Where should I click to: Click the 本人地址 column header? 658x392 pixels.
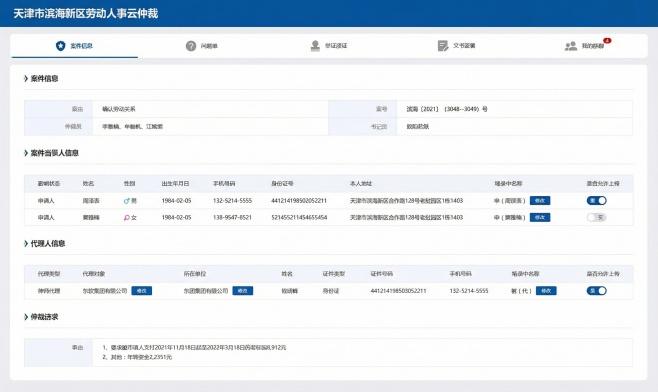pos(361,183)
